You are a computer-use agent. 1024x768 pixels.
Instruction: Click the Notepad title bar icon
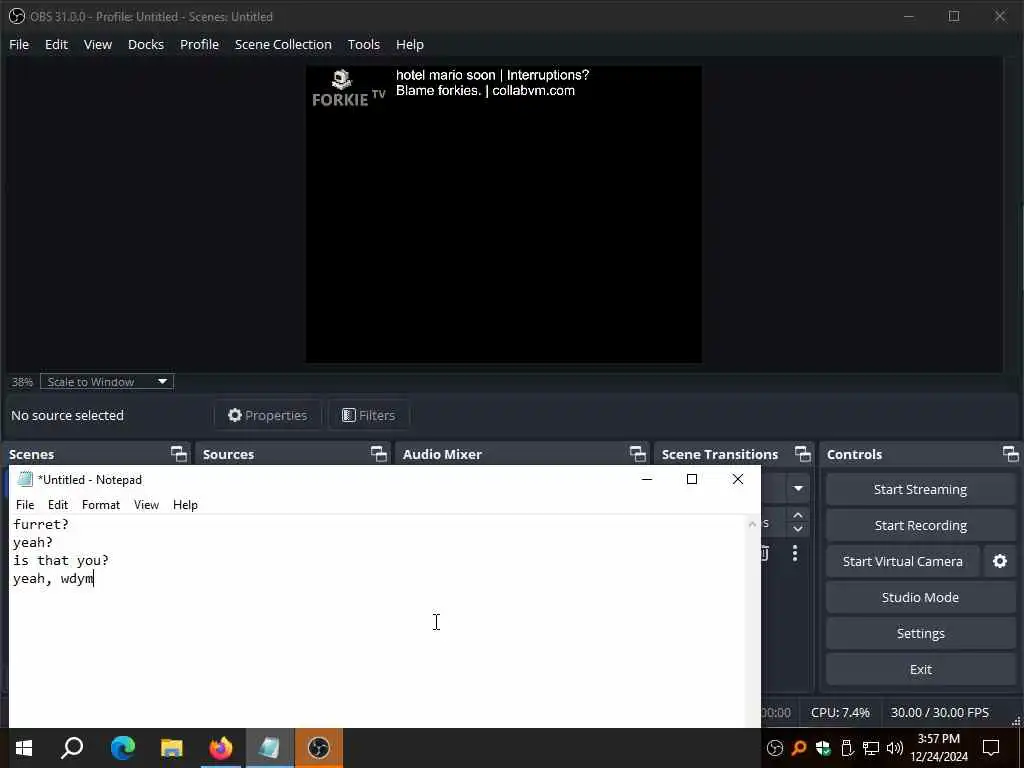[25, 479]
